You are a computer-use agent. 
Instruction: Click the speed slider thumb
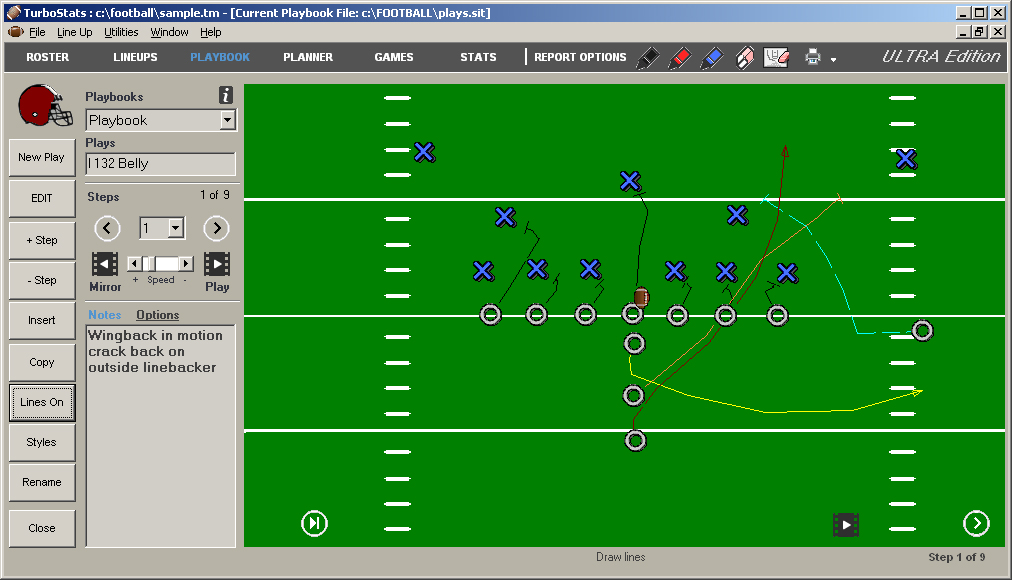pyautogui.click(x=148, y=263)
